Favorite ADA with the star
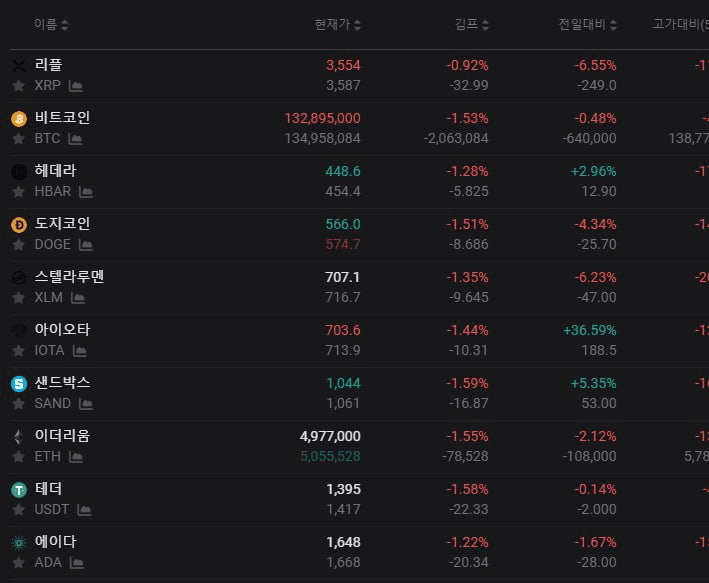Viewport: 709px width, 583px height. pyautogui.click(x=19, y=563)
